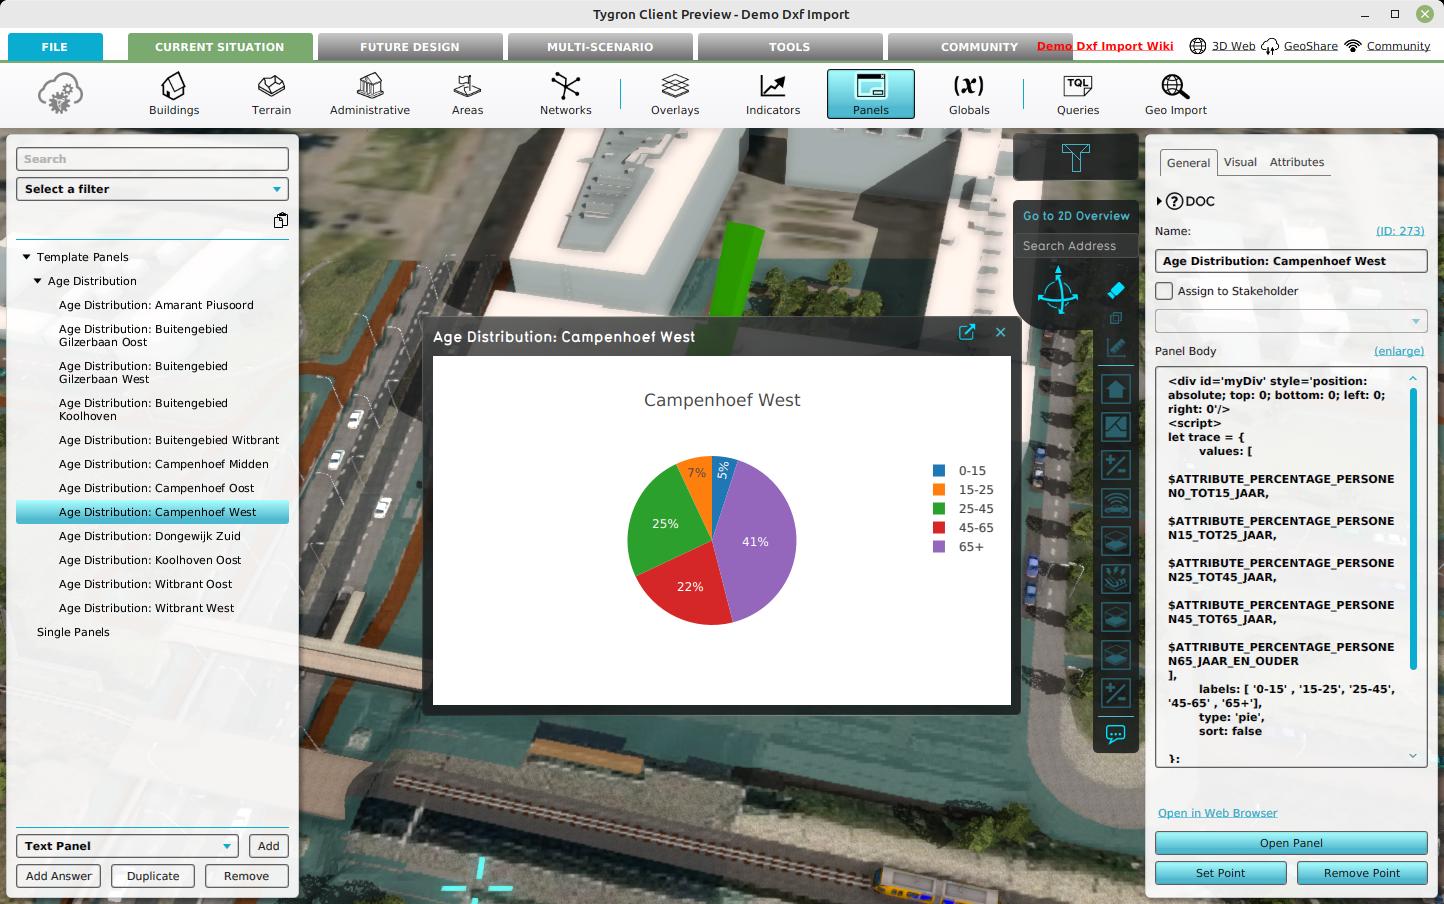This screenshot has height=904, width=1444.
Task: Open the Text Panel type dropdown
Action: pos(127,846)
